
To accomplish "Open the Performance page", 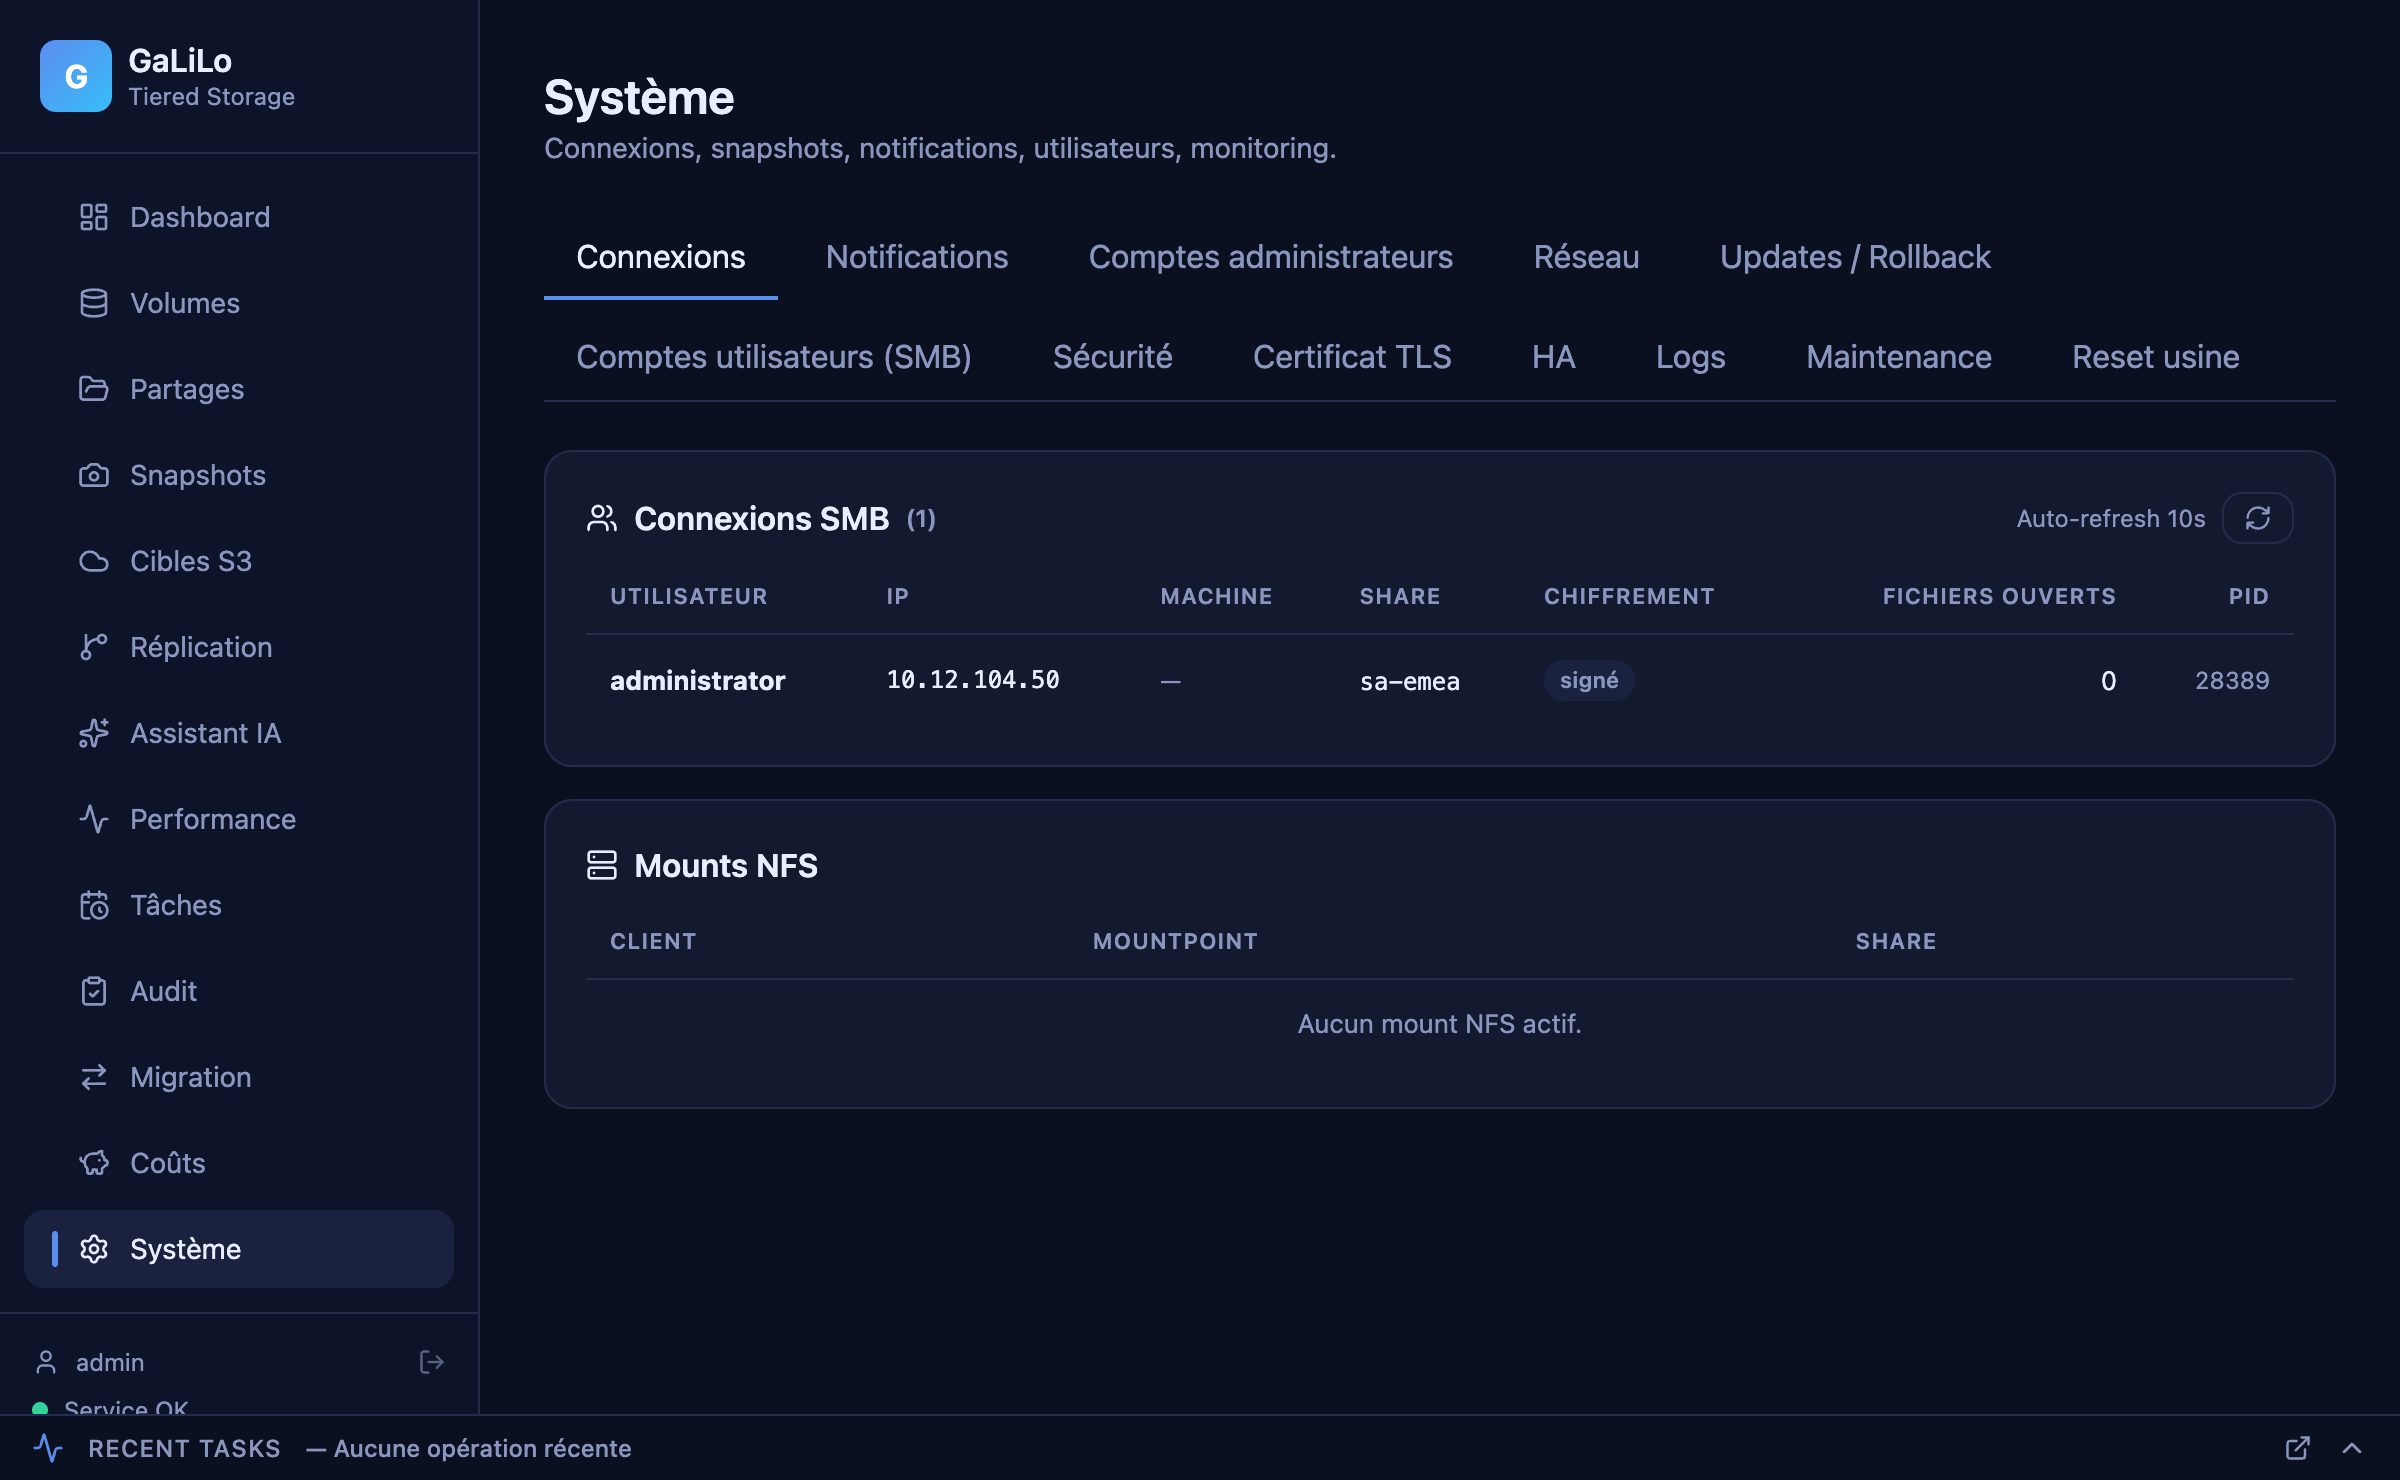I will 239,819.
